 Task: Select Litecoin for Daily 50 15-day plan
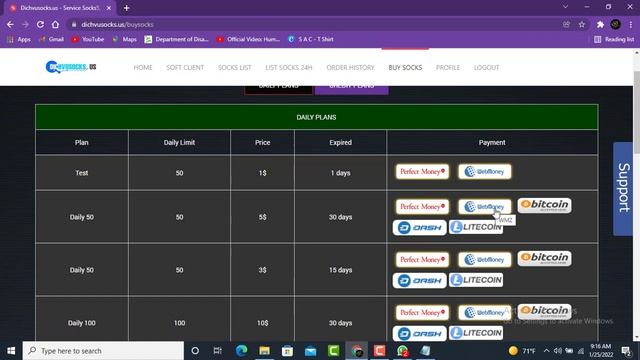click(x=476, y=280)
